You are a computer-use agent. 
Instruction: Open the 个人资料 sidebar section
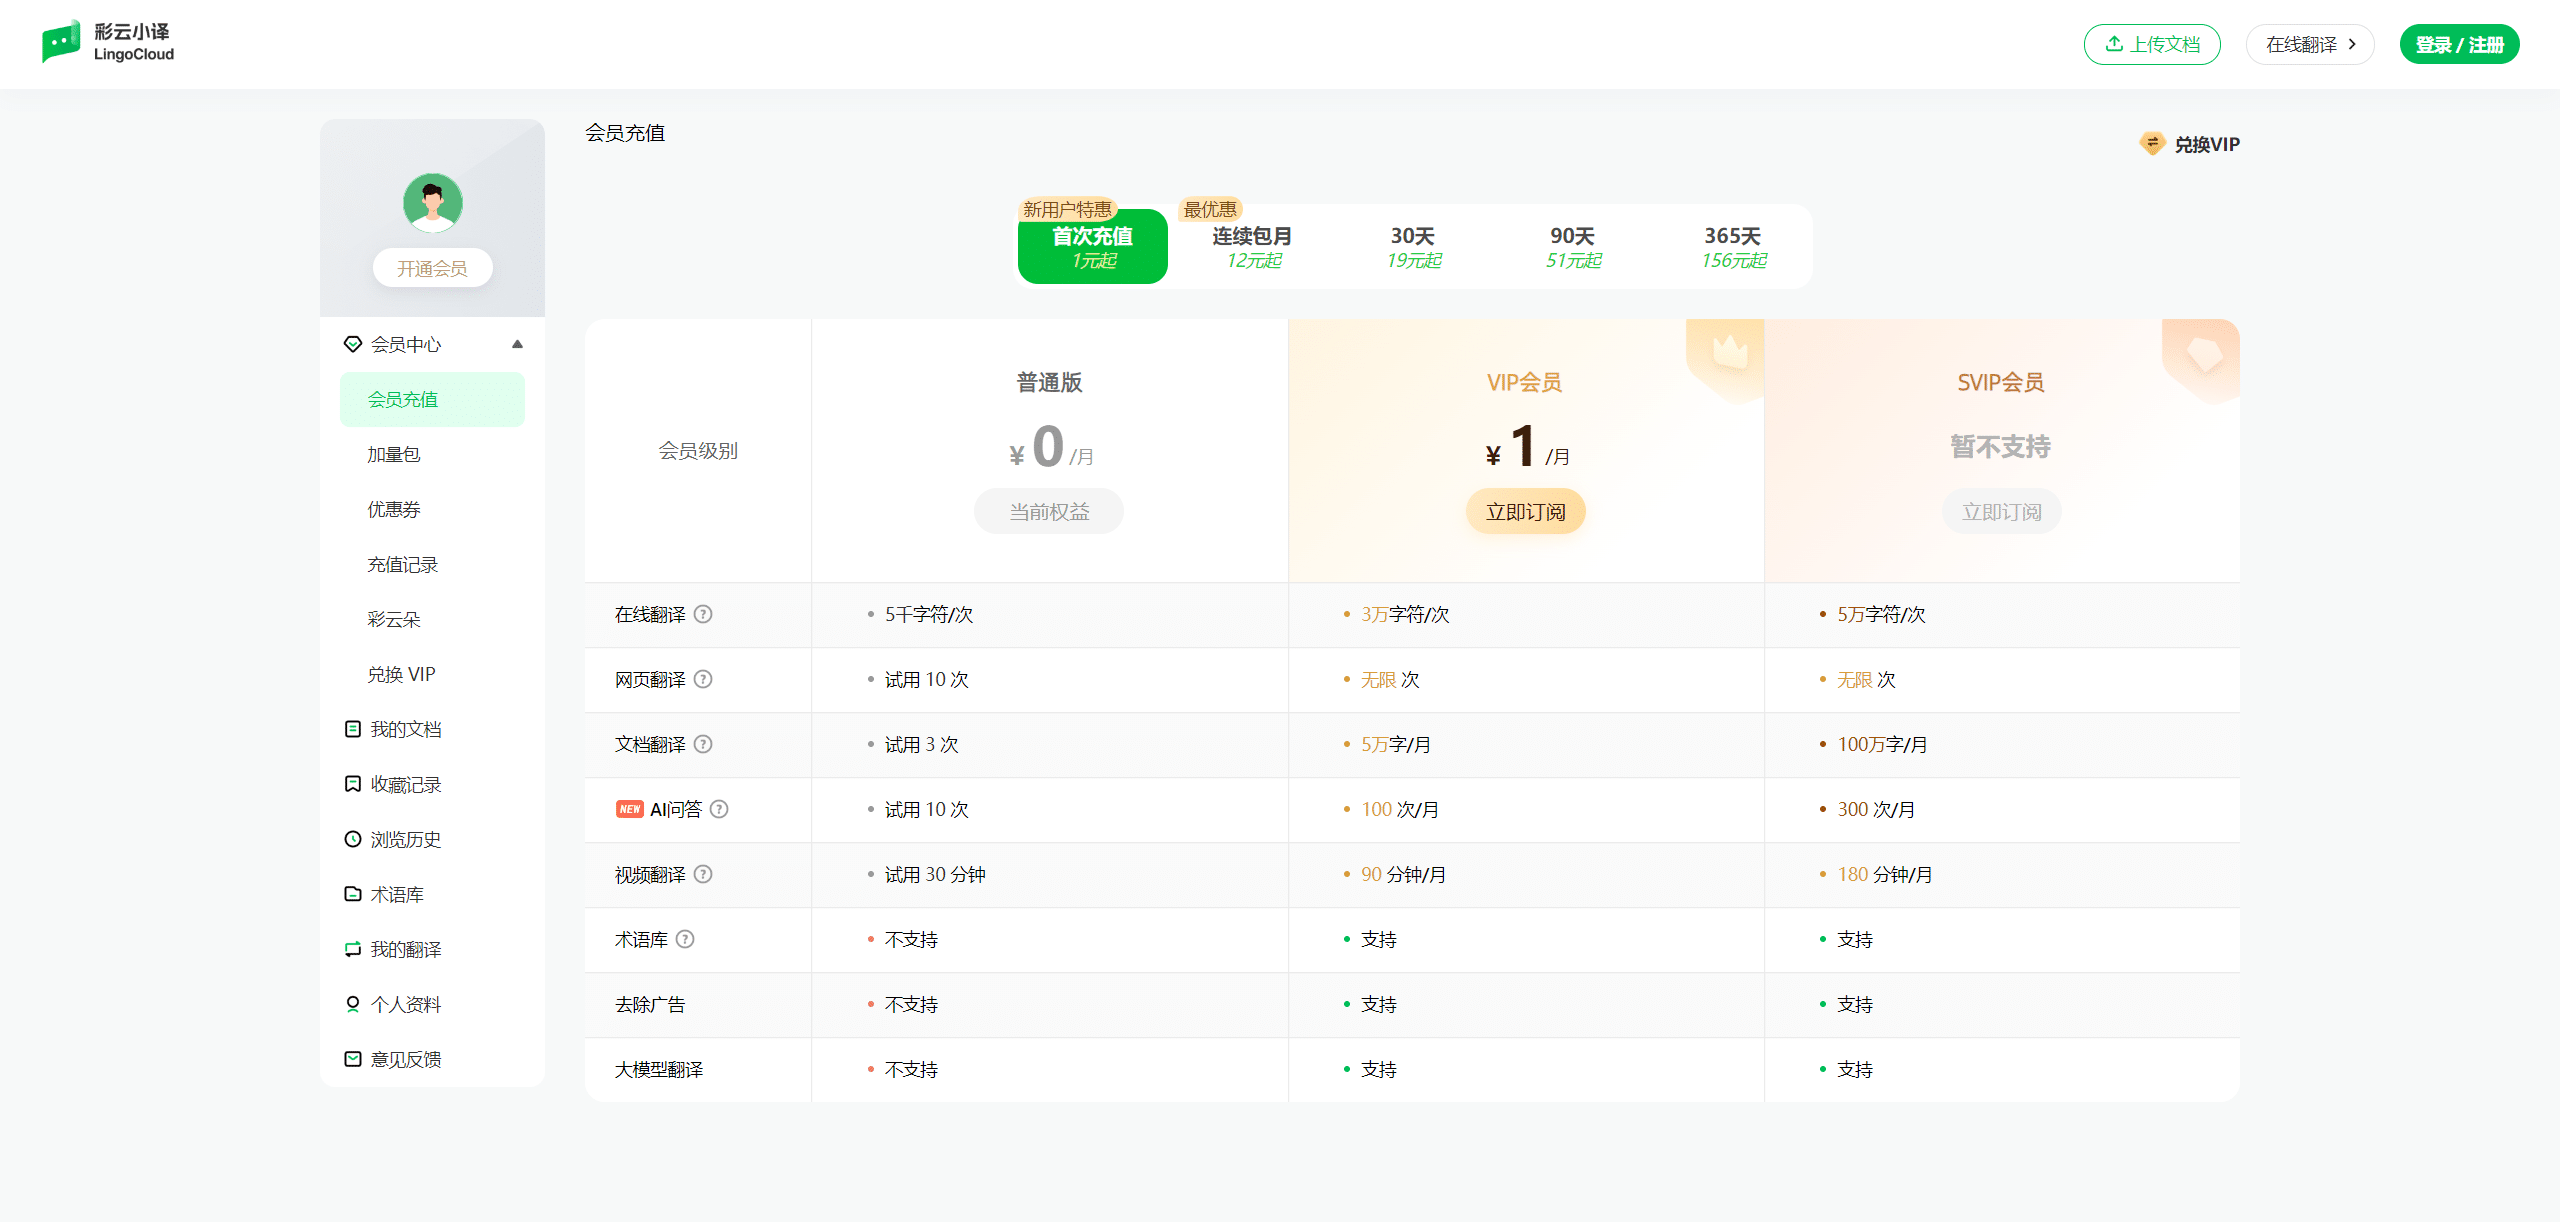(x=407, y=1004)
